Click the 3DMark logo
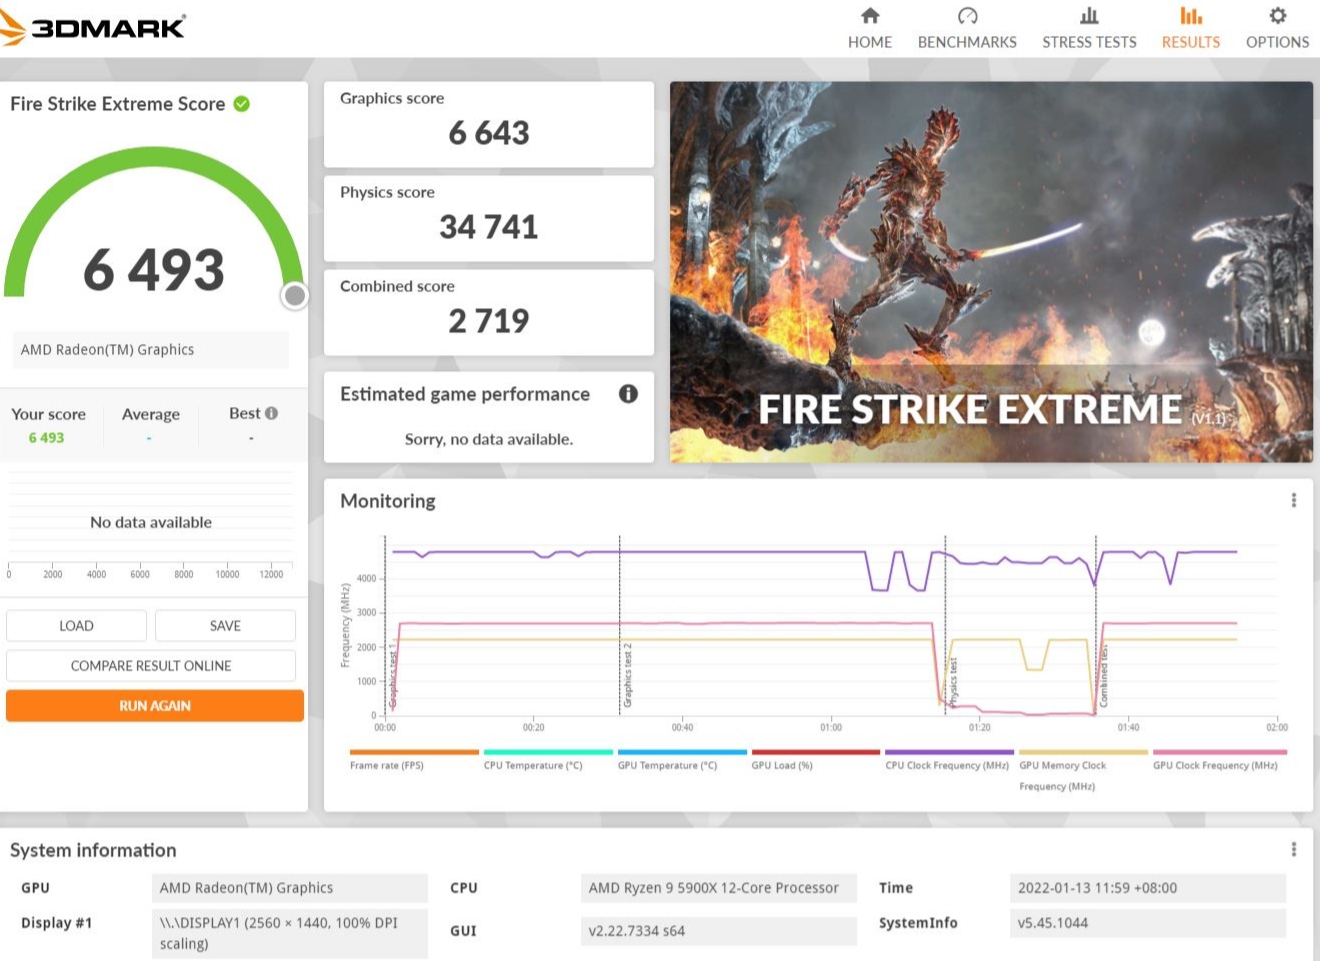The width and height of the screenshot is (1320, 961). [93, 26]
